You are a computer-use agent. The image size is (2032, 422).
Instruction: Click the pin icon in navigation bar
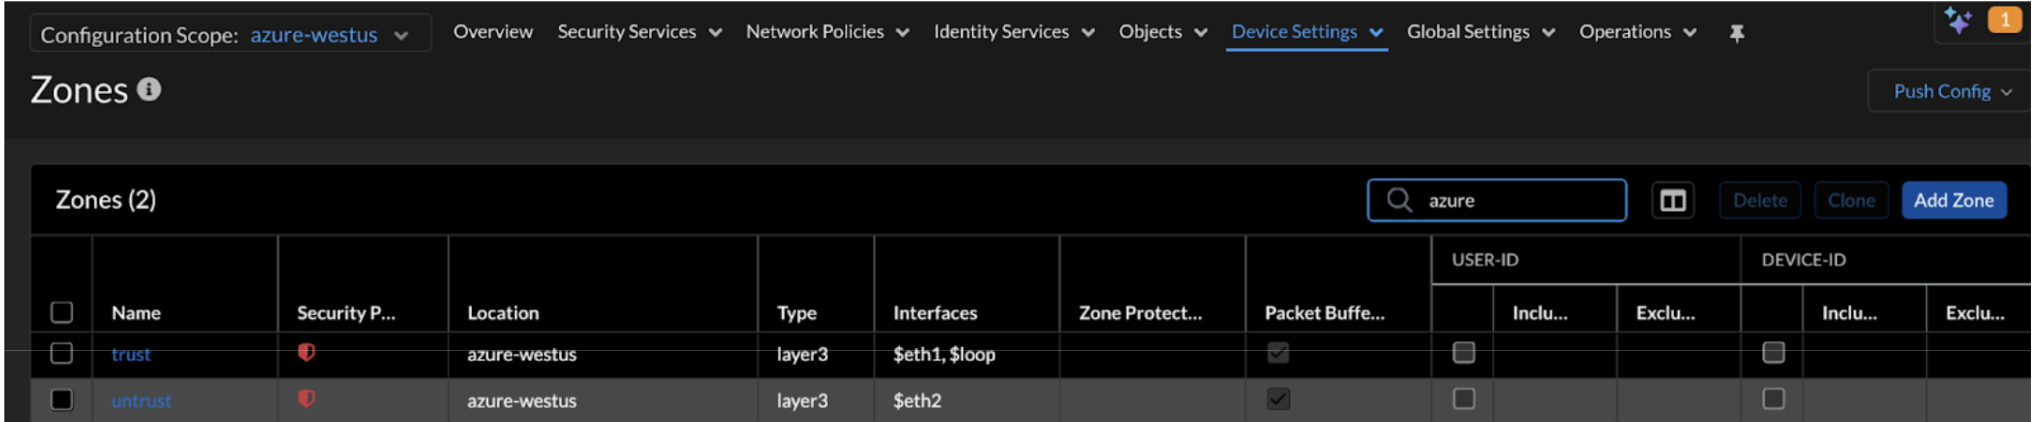coord(1737,33)
